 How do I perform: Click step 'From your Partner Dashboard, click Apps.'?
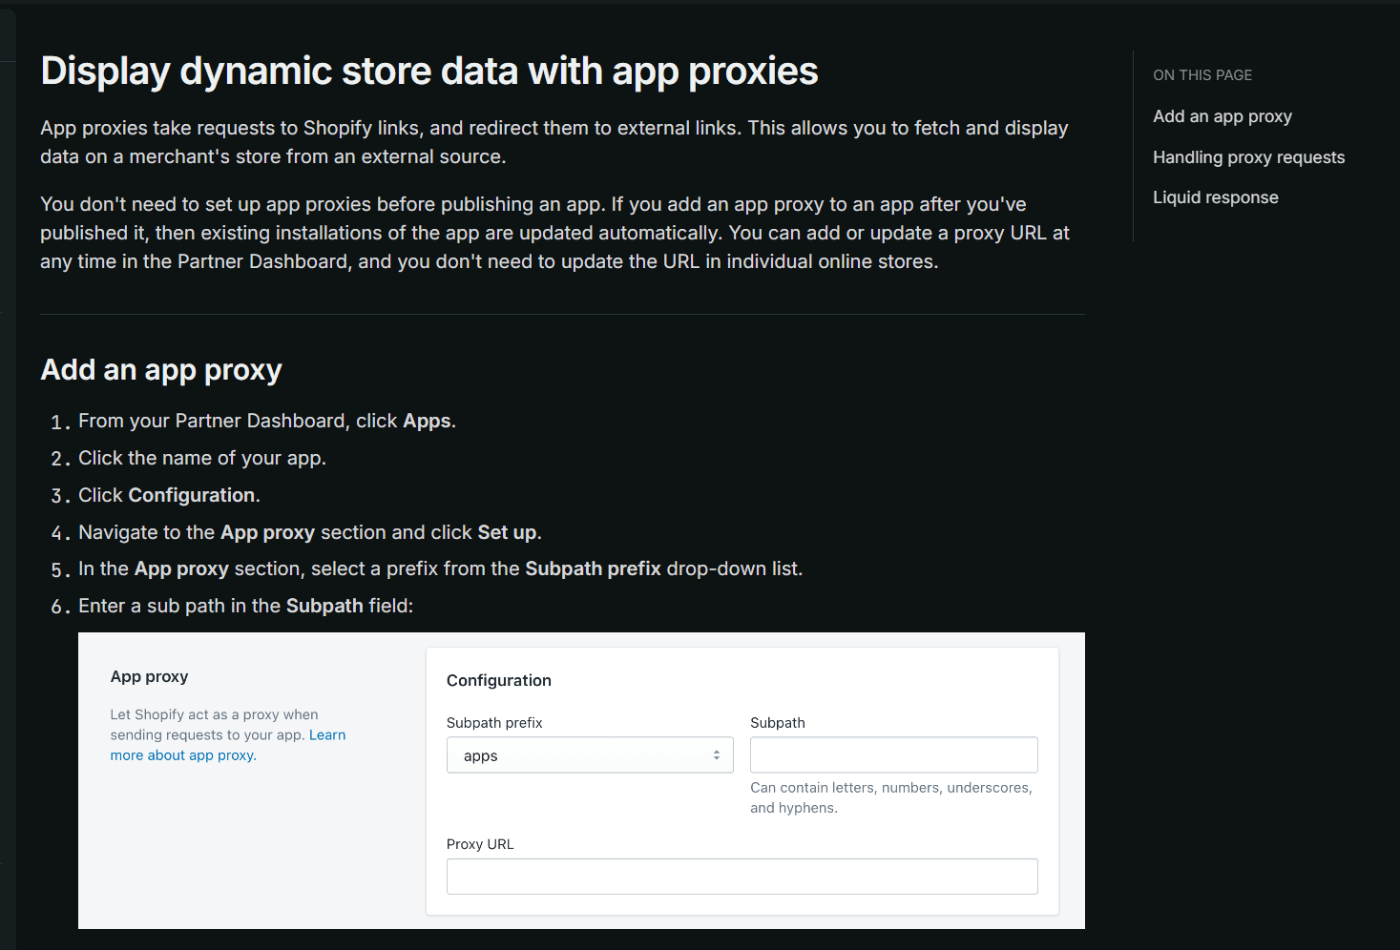(267, 421)
